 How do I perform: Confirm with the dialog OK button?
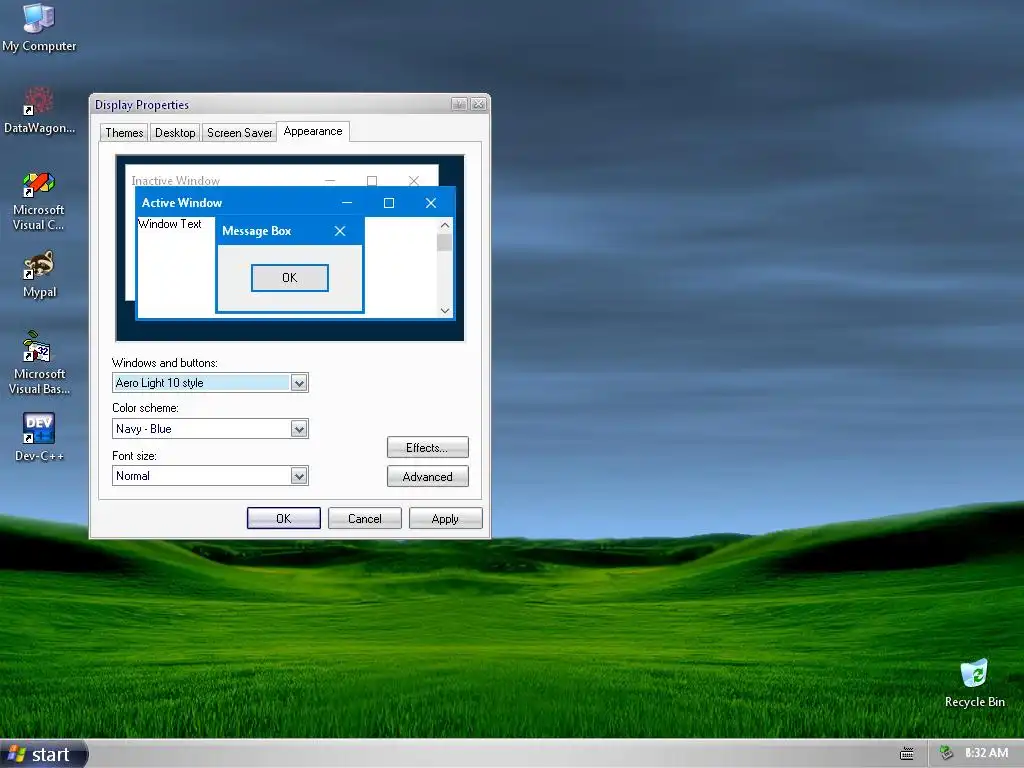(x=283, y=519)
